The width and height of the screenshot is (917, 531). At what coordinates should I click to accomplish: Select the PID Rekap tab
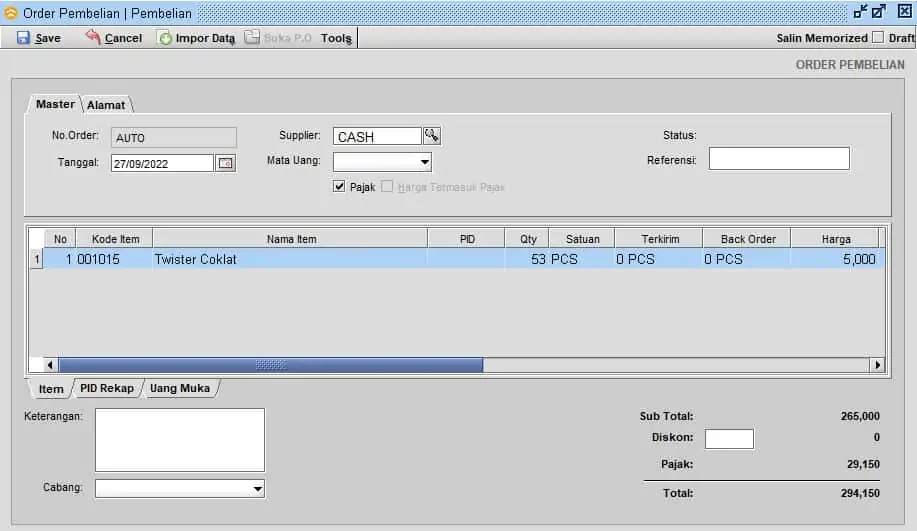tap(107, 388)
